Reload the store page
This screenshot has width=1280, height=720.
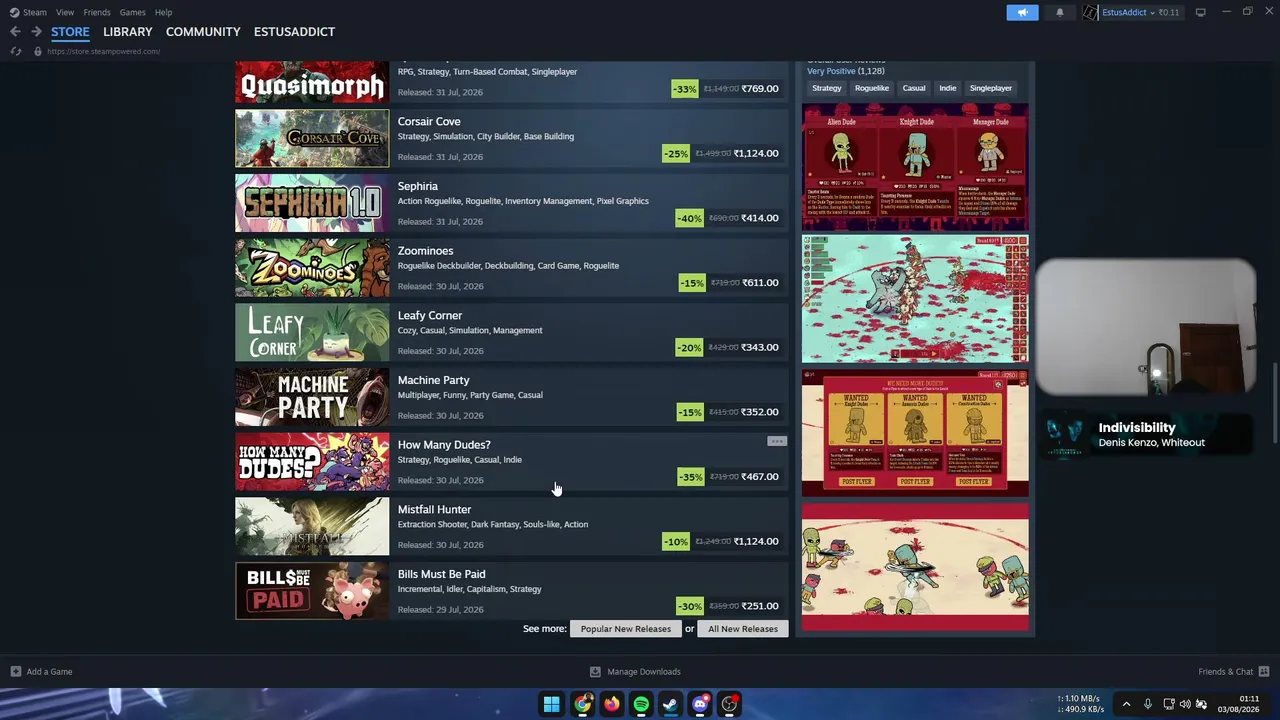[16, 51]
